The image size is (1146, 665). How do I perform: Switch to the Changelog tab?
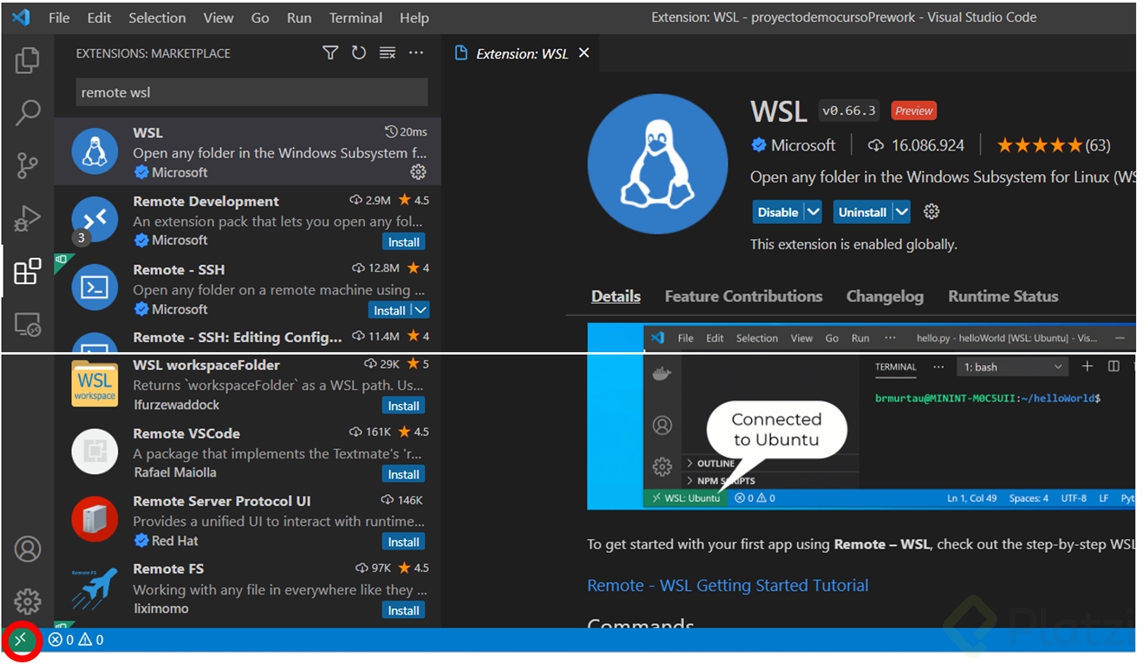coord(884,296)
